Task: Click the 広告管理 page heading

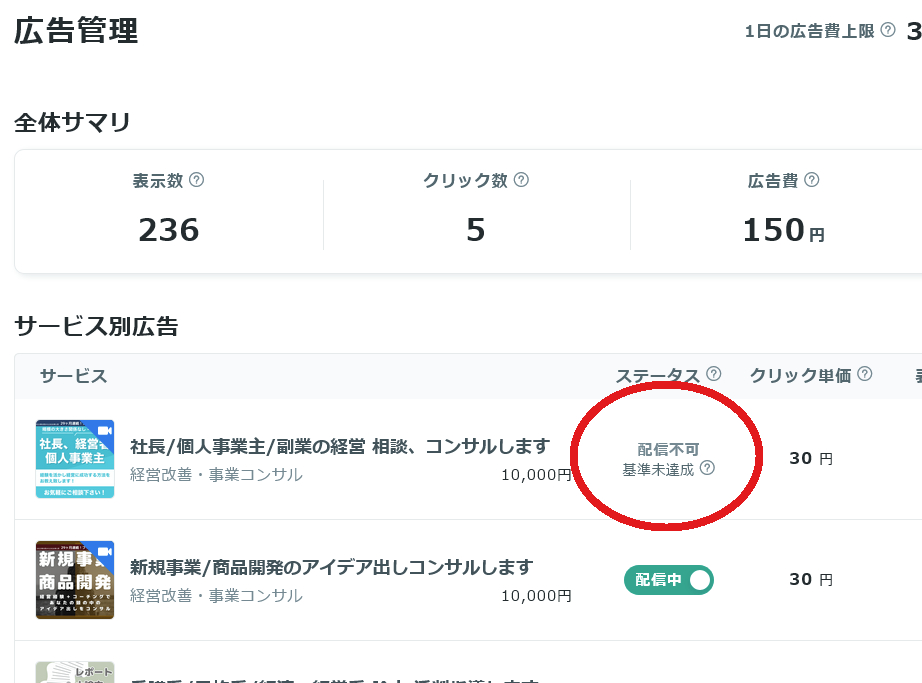Action: click(x=73, y=32)
